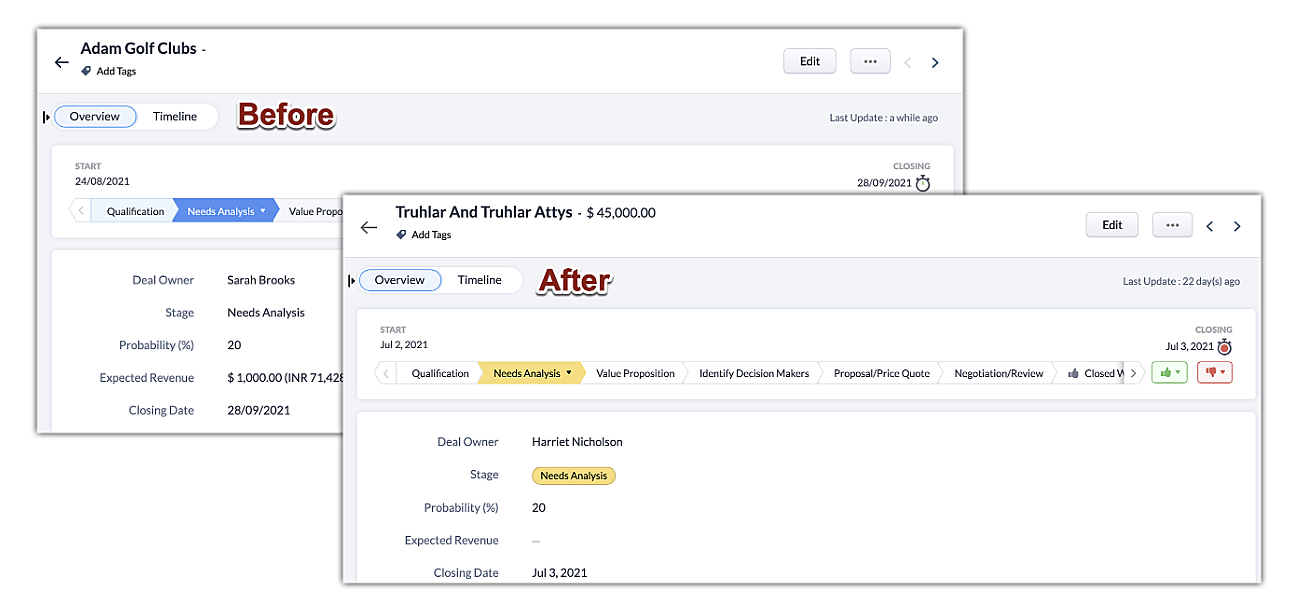
Task: Open more options menu in Truhlar deal
Action: (x=1172, y=225)
